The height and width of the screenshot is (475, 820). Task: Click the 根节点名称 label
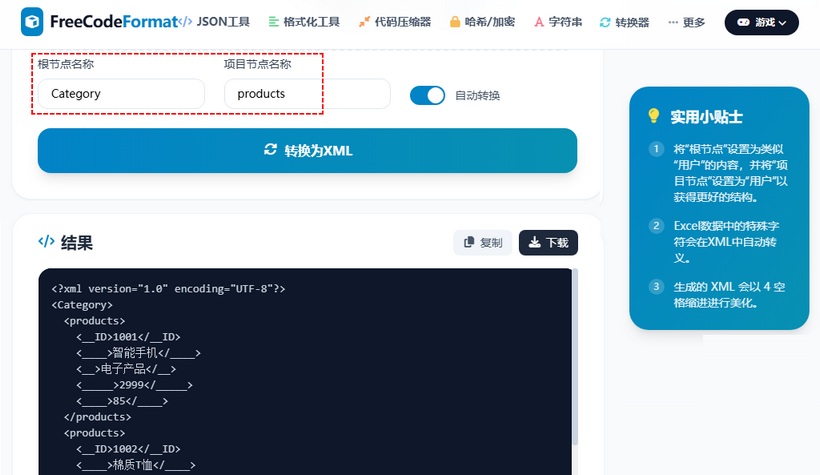click(x=66, y=64)
